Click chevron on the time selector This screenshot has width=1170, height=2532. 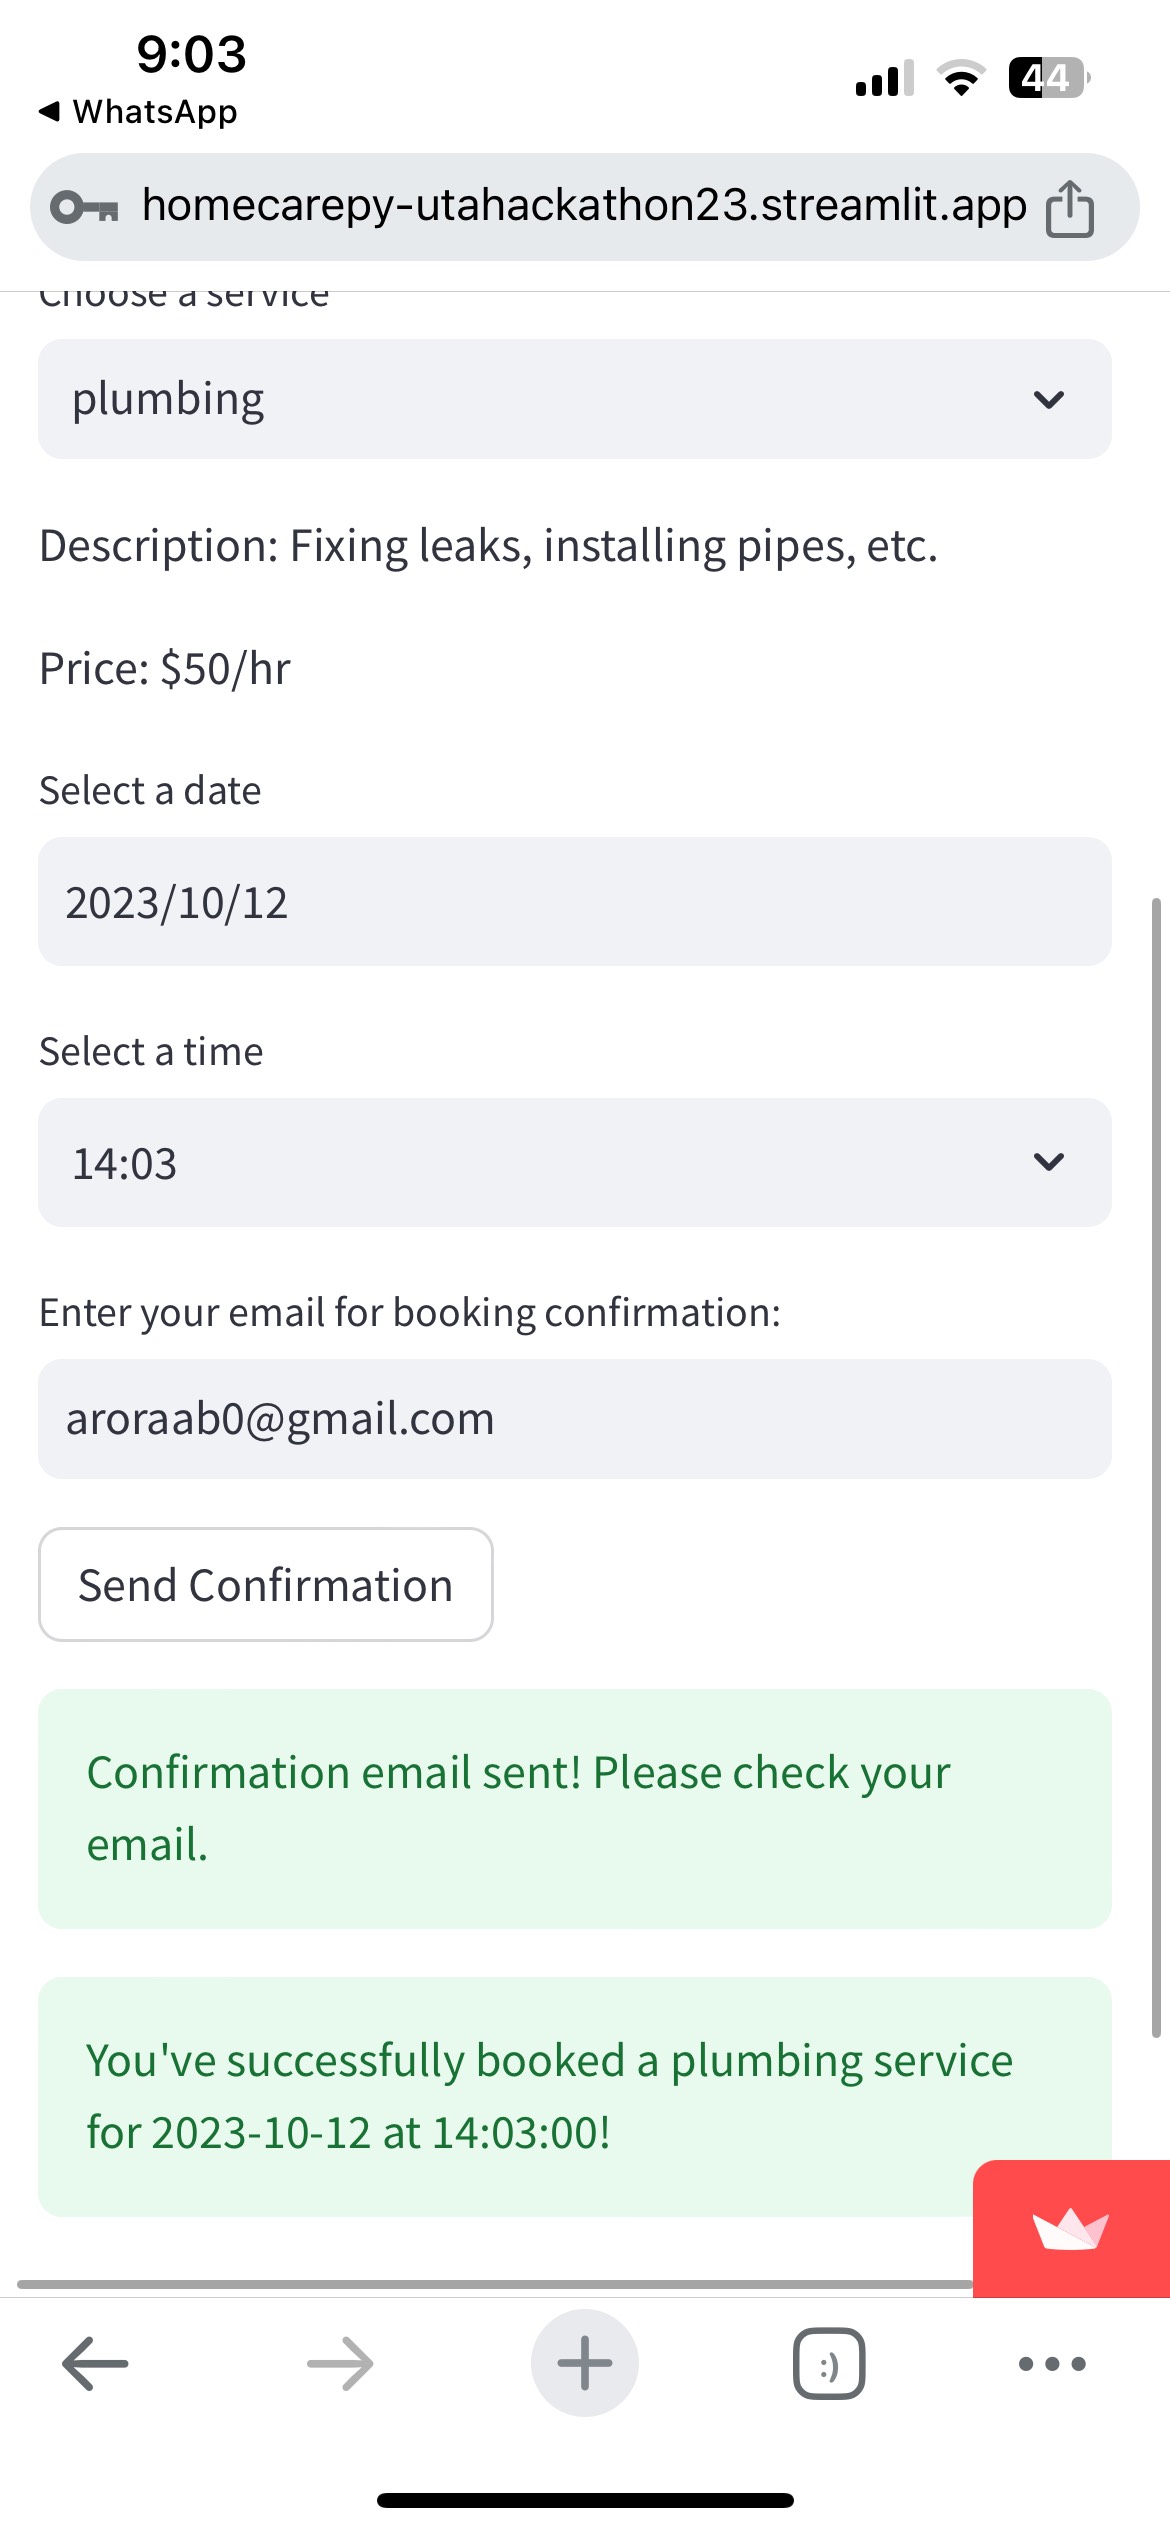tap(1049, 1162)
